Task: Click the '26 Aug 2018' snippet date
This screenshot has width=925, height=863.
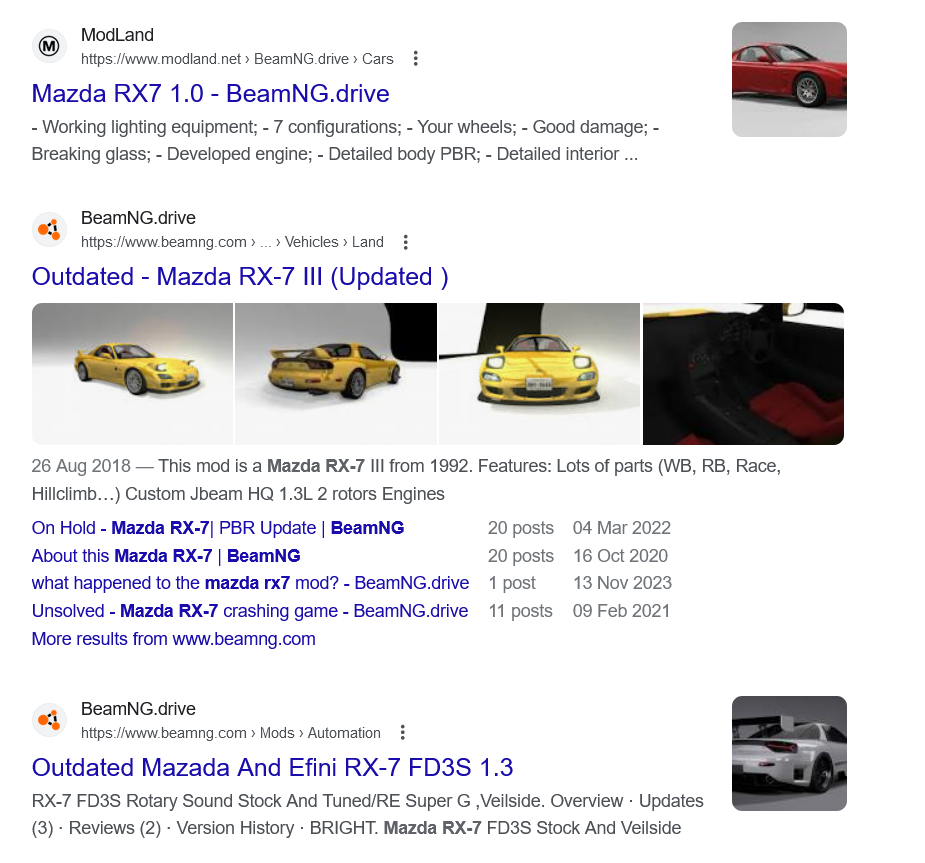Action: (81, 466)
